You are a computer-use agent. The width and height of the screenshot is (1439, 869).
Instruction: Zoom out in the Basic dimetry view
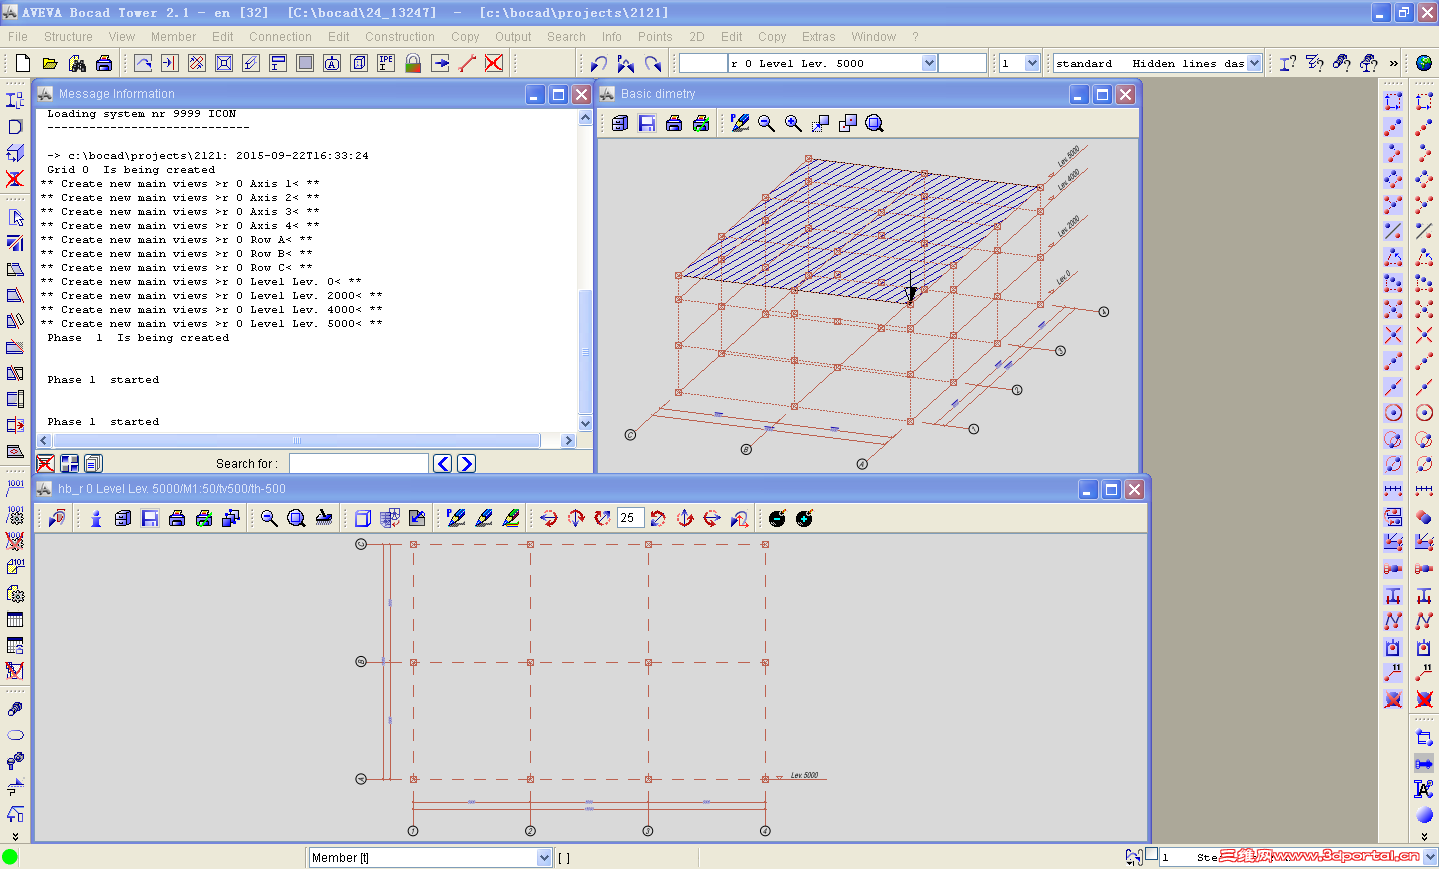767,123
